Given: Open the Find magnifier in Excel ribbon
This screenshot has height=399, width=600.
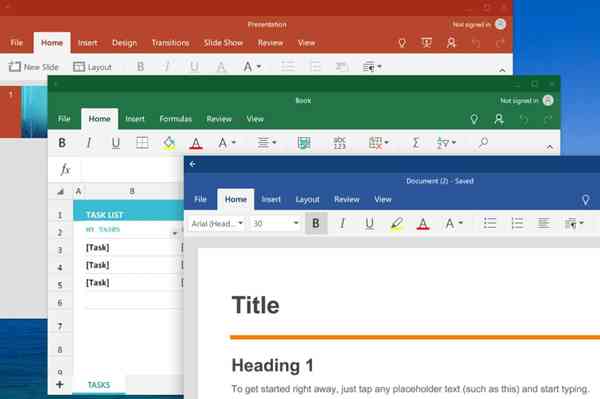Looking at the screenshot, I should click(x=483, y=143).
